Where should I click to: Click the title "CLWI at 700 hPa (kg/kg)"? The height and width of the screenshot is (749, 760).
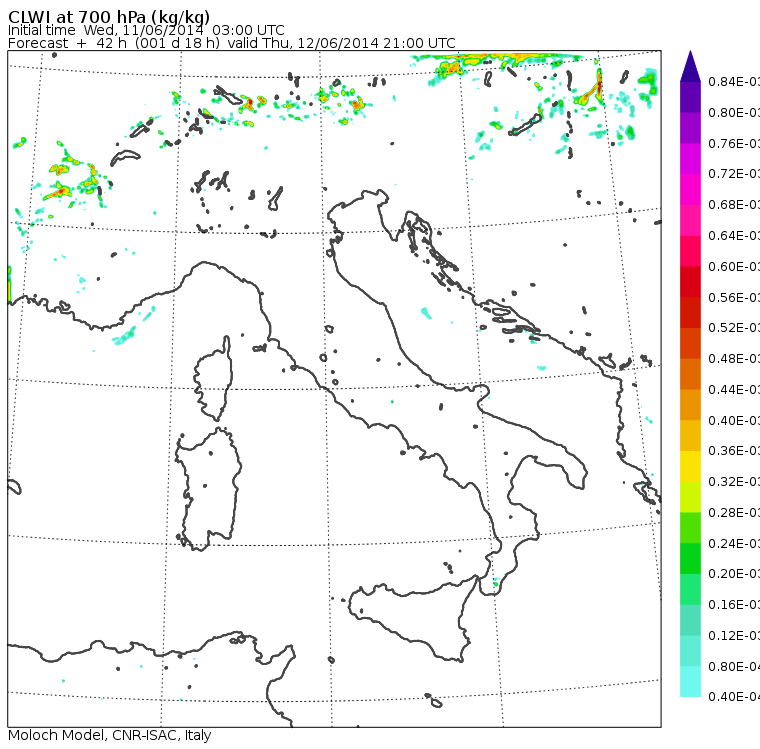click(x=109, y=16)
